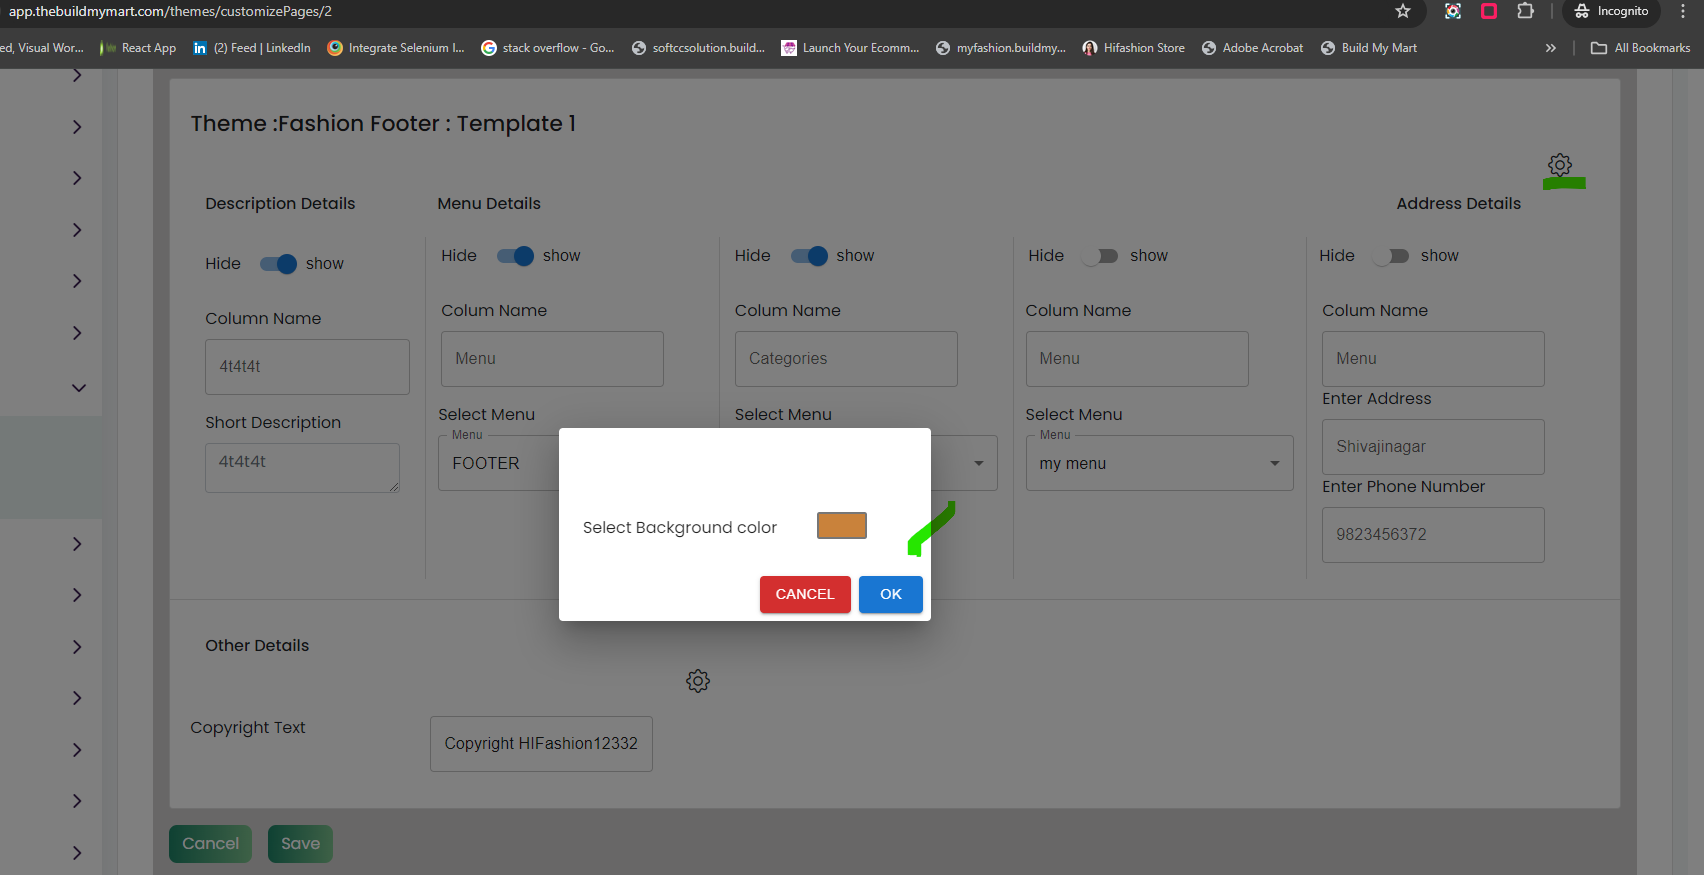Open the Hifashion Store bookmark
The width and height of the screenshot is (1704, 875).
[1134, 48]
